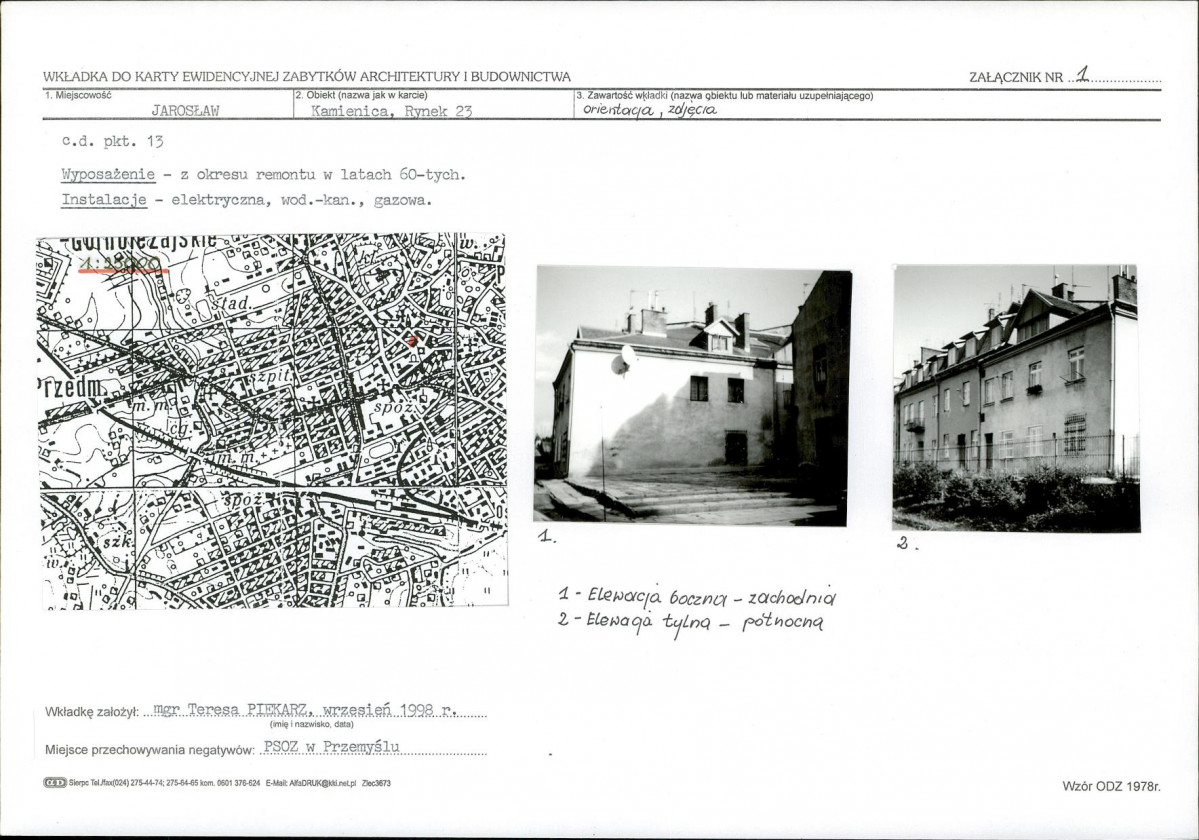Click the red location mark on map

[x=413, y=340]
